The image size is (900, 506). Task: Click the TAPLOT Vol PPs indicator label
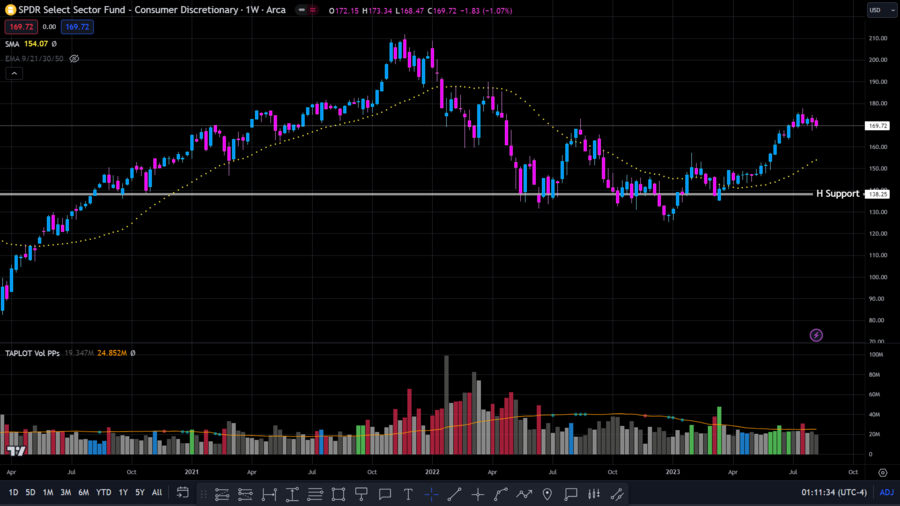click(x=32, y=353)
